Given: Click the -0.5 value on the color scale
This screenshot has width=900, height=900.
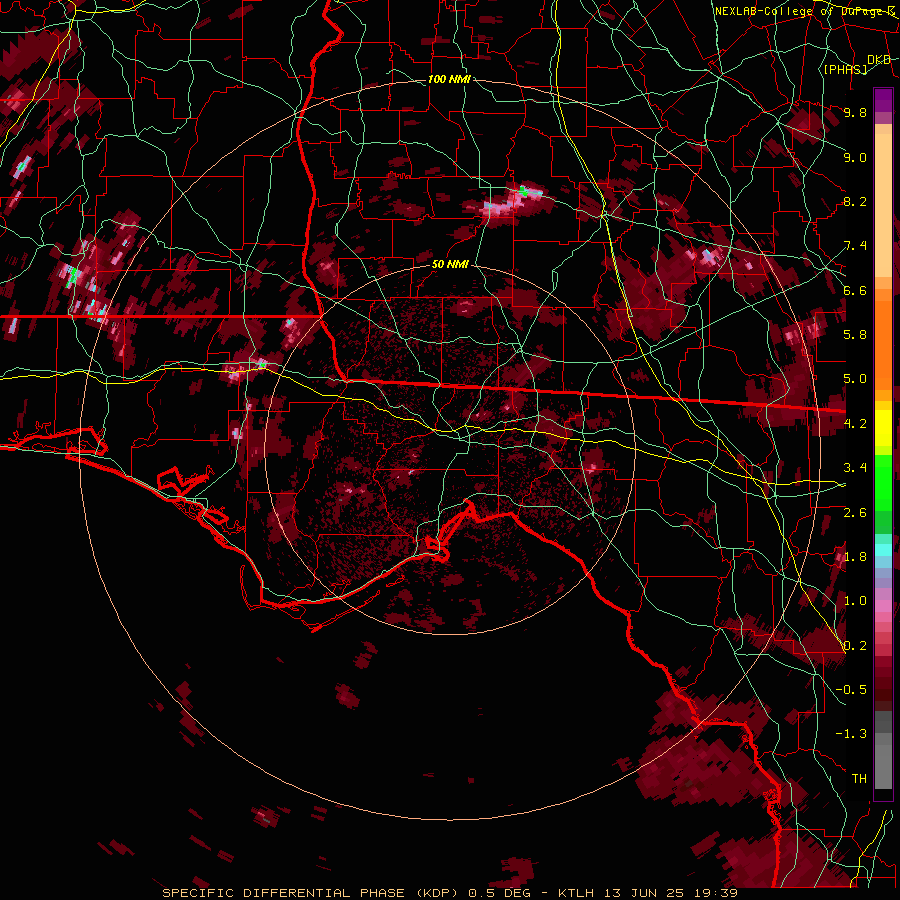Looking at the screenshot, I should click(x=851, y=690).
